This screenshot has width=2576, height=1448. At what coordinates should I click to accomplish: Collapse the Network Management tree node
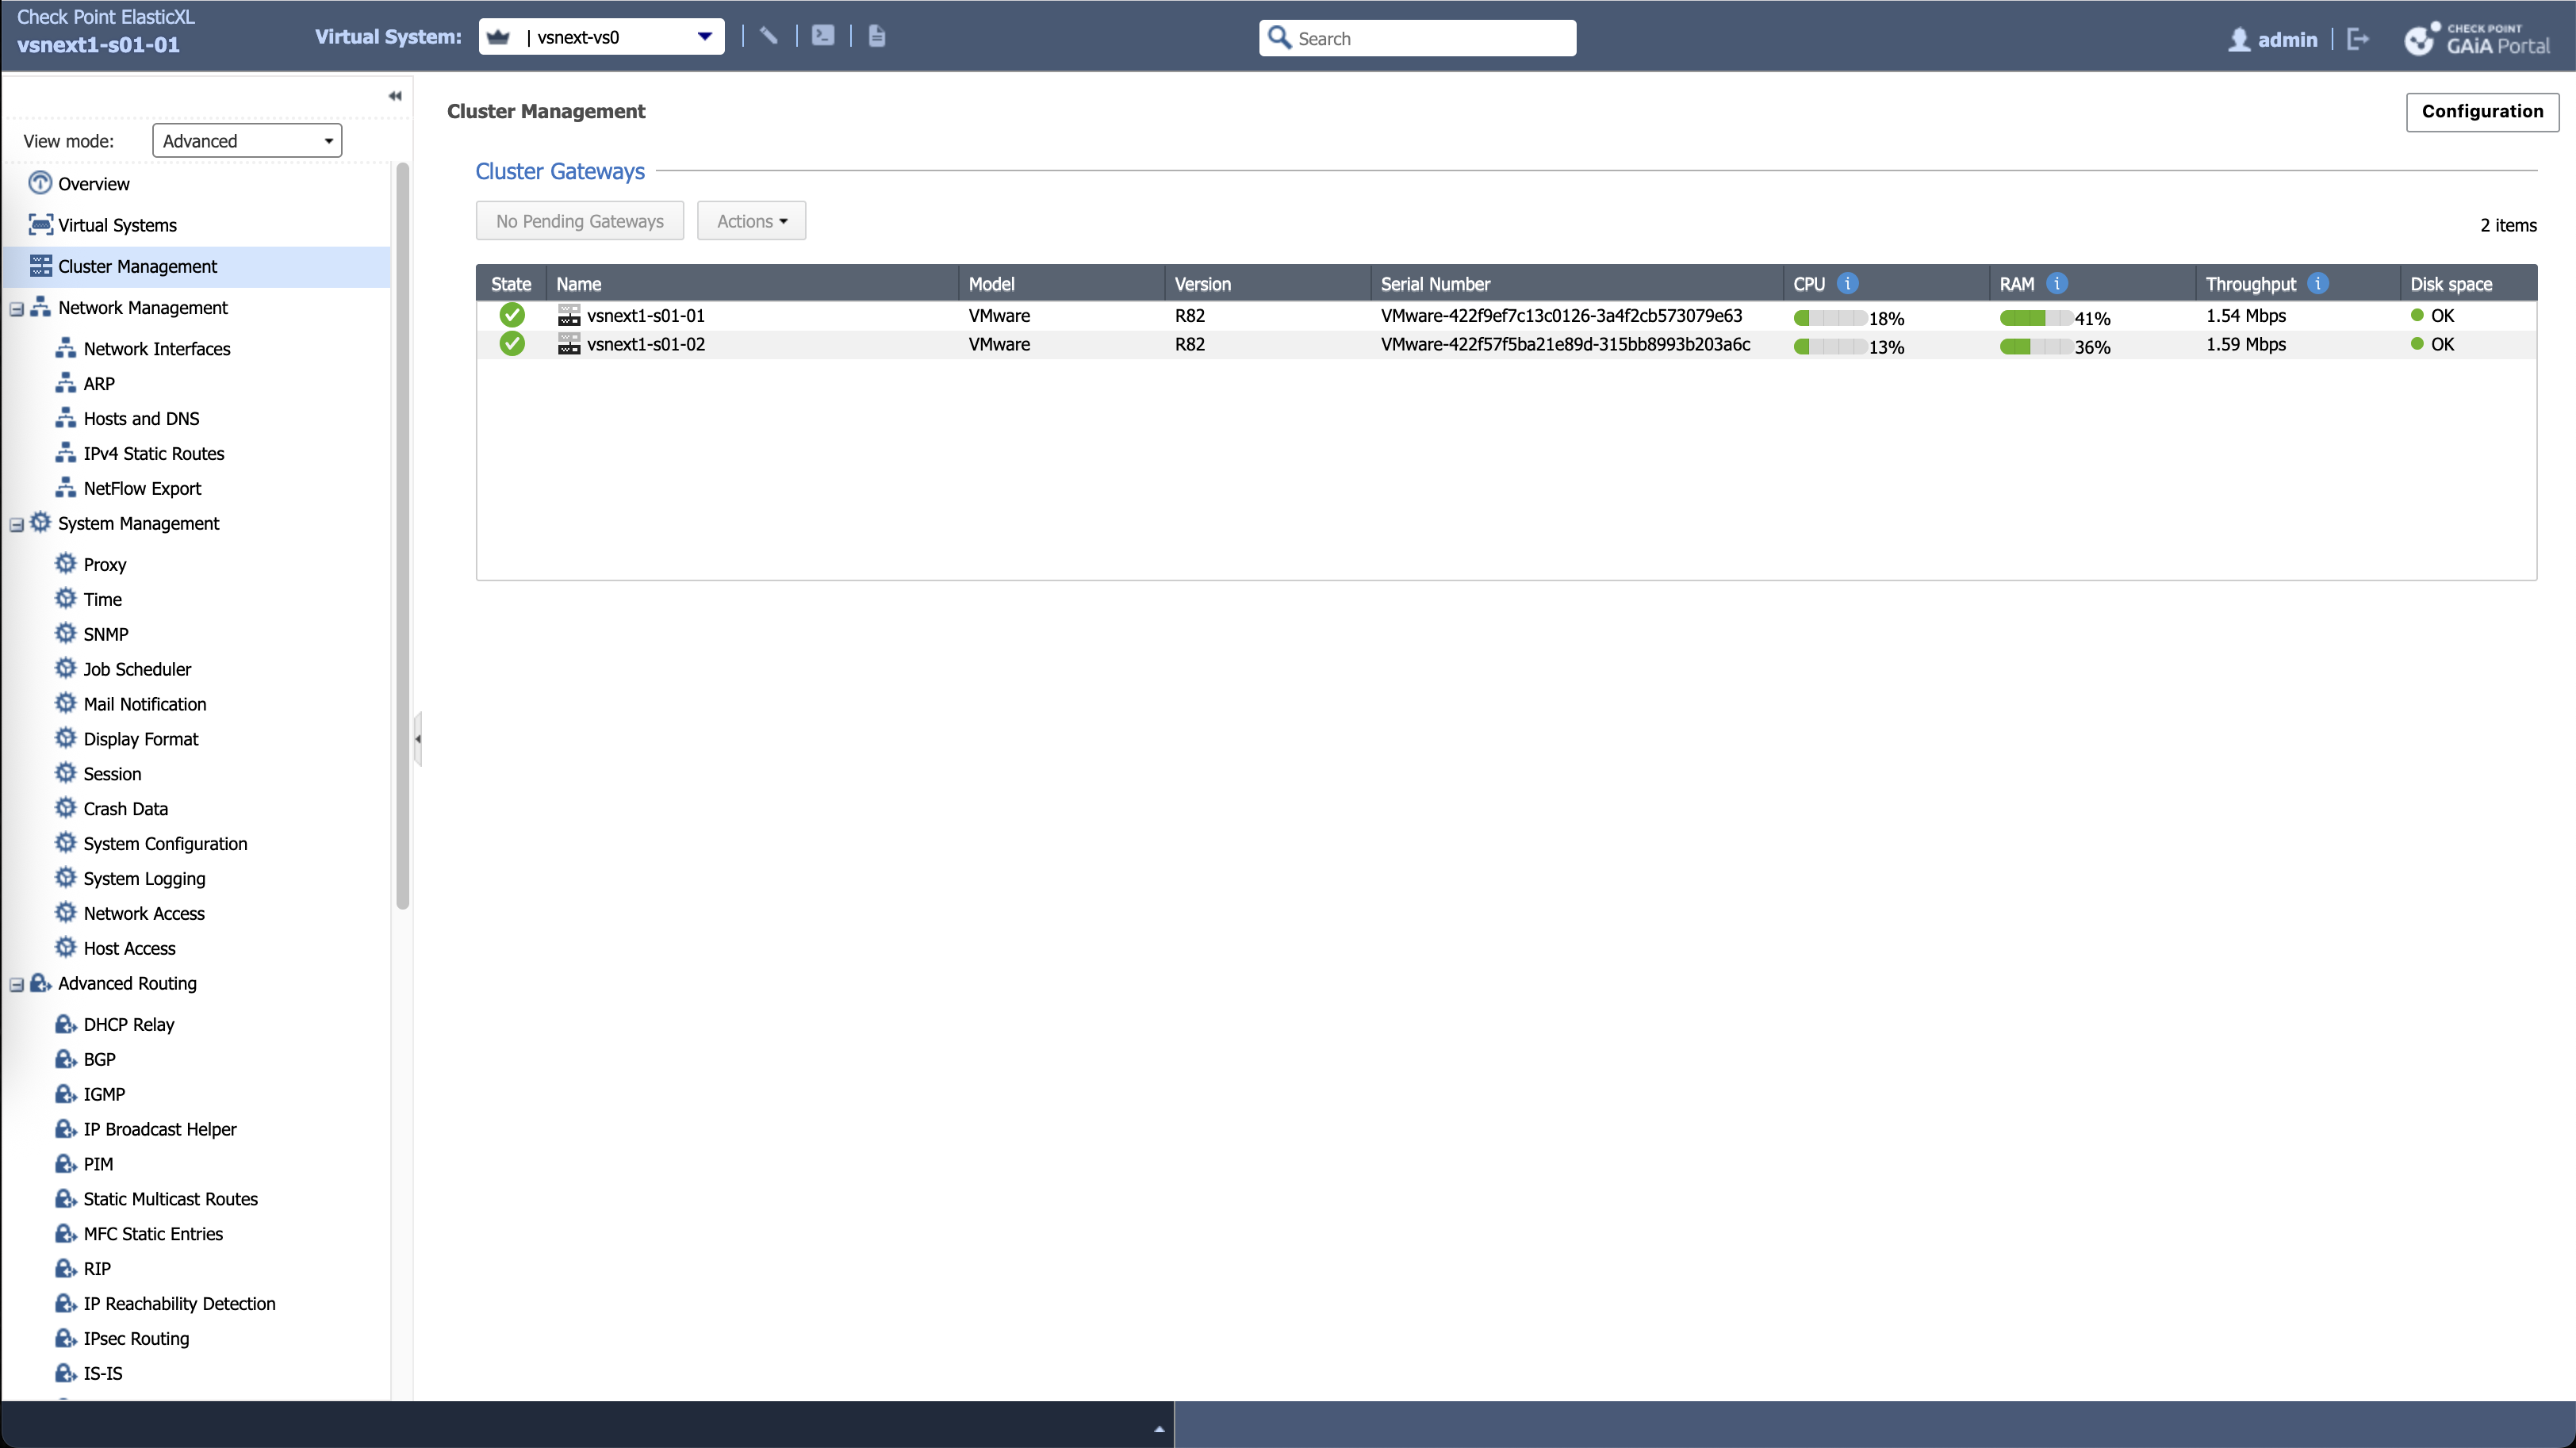[x=17, y=309]
